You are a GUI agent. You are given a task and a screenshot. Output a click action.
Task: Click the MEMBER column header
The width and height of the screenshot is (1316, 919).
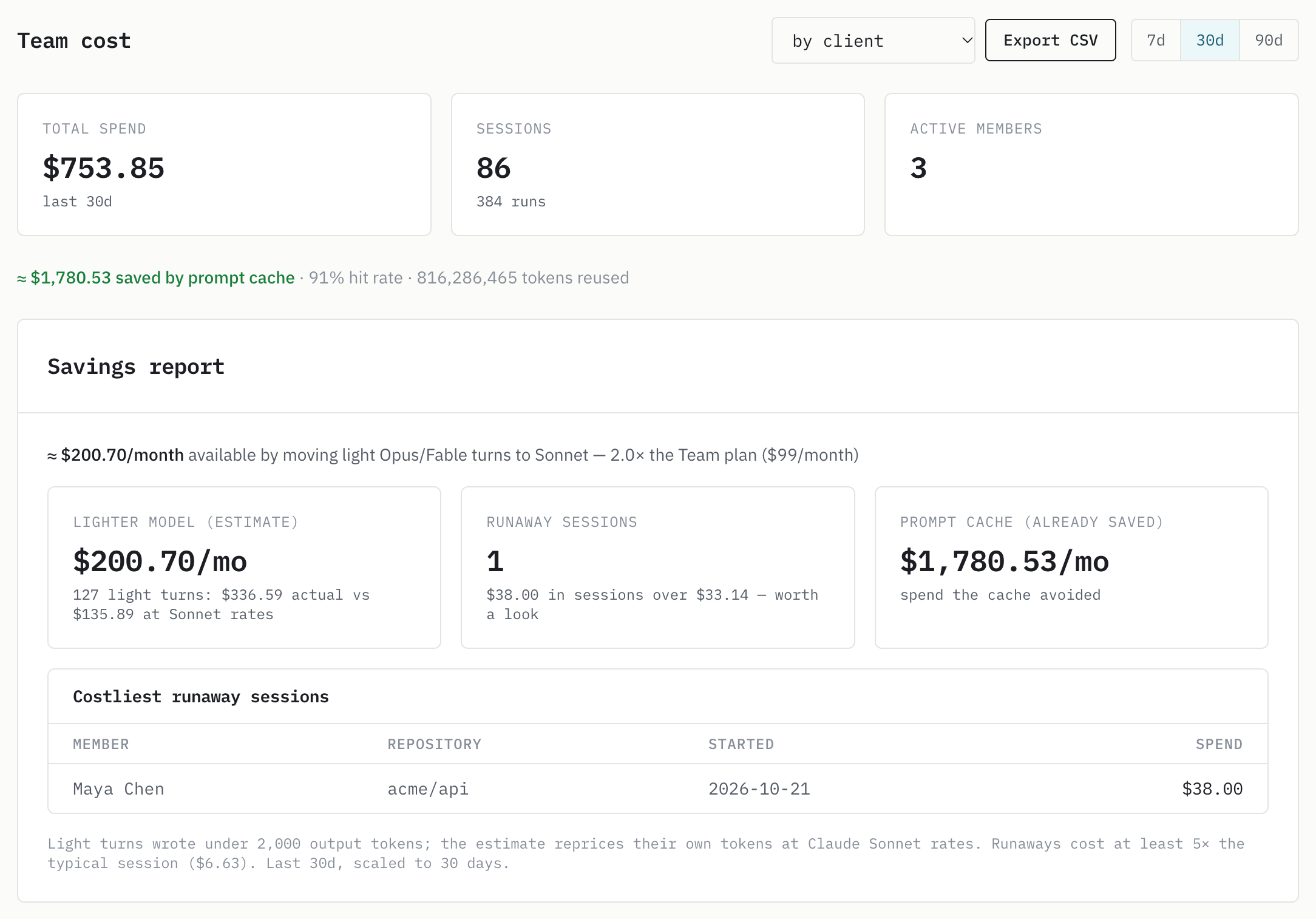[101, 744]
